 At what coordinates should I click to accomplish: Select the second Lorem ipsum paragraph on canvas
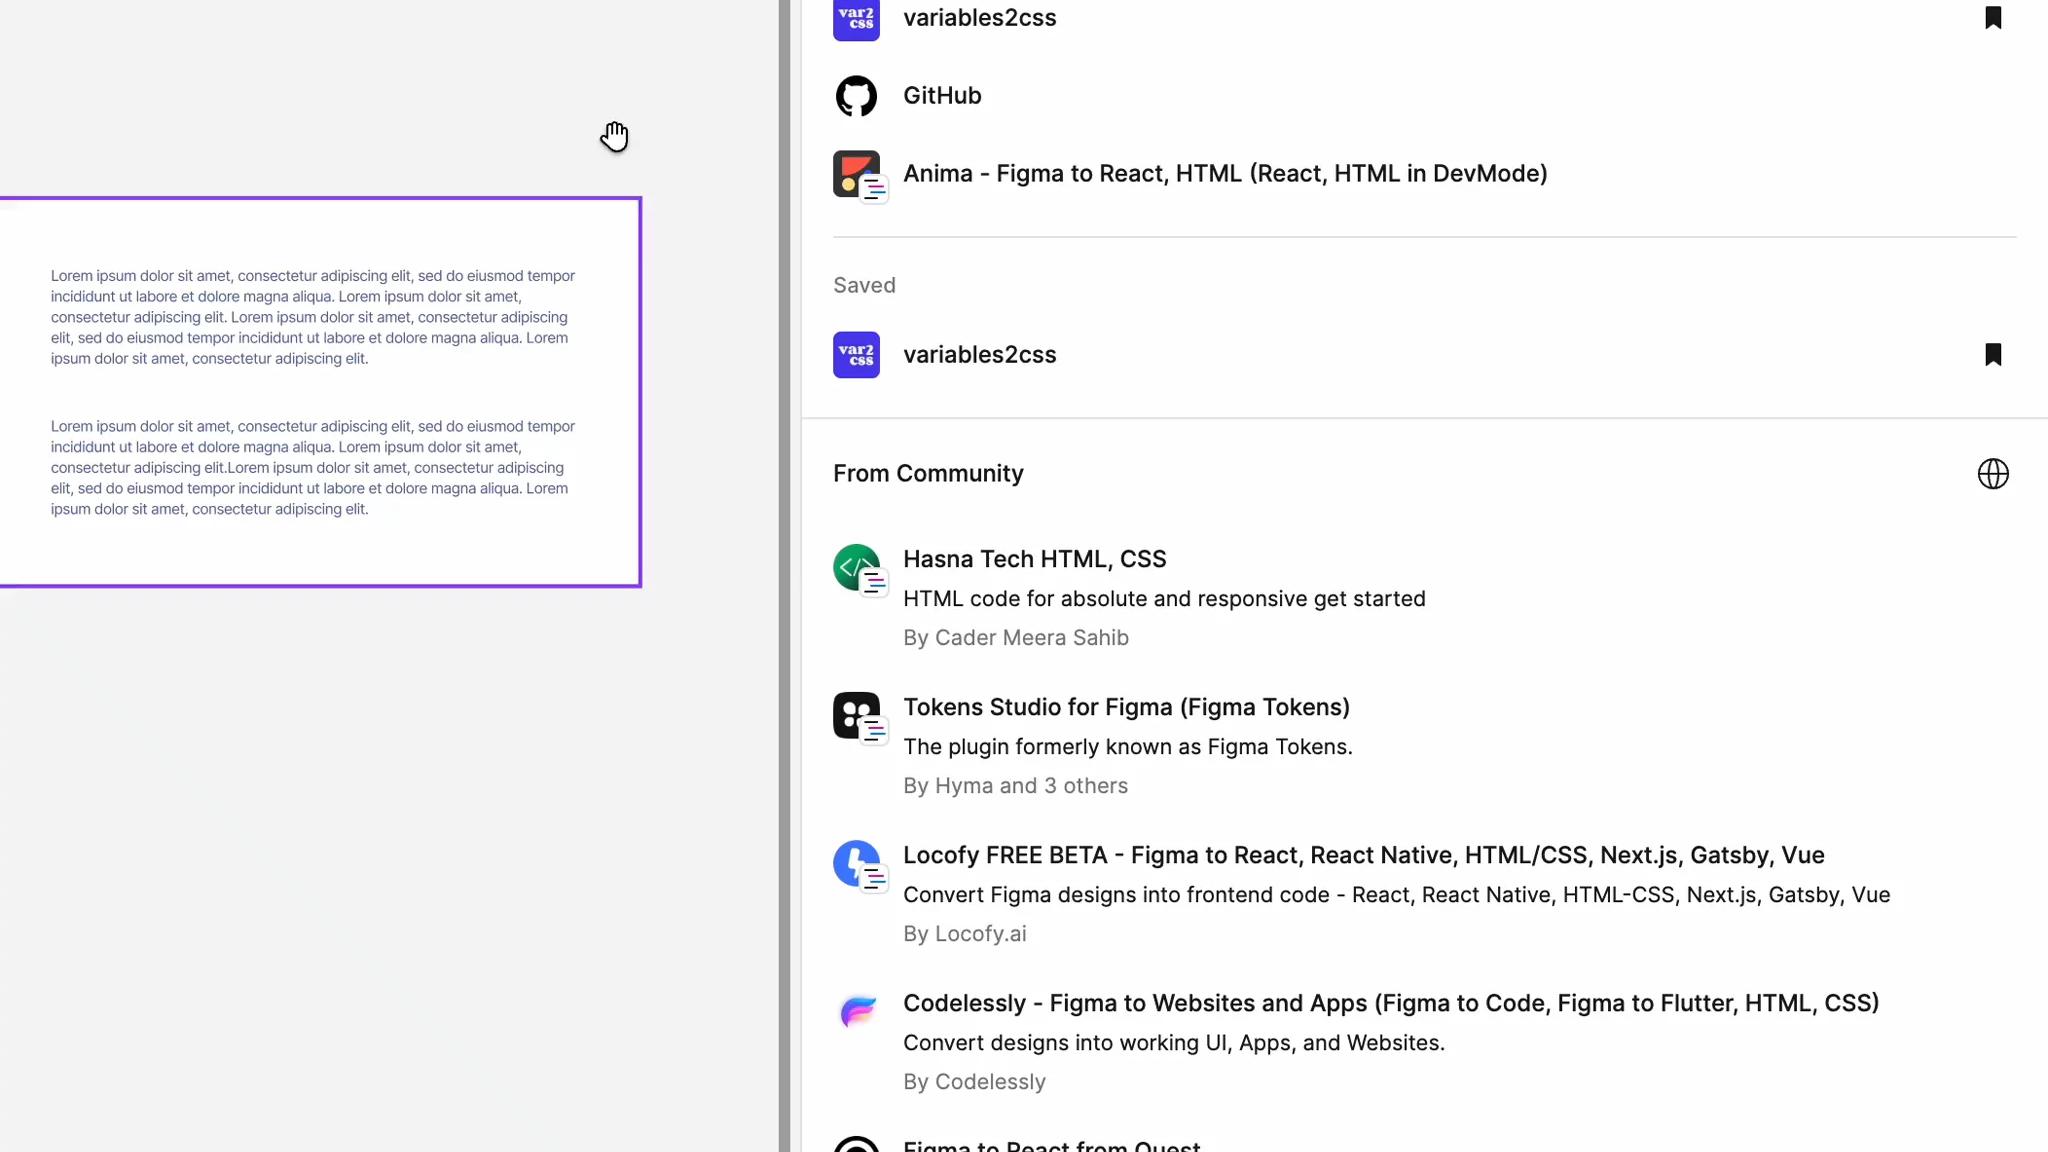(313, 467)
